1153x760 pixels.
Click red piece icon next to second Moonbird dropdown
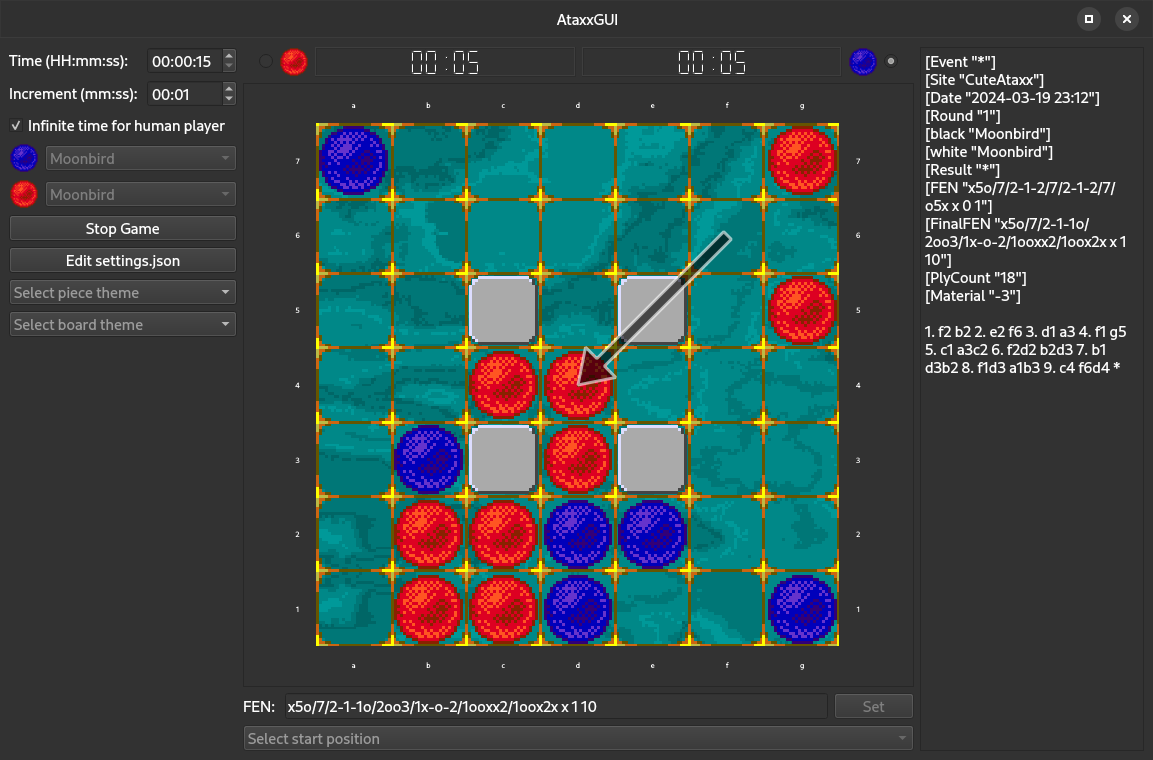(24, 194)
